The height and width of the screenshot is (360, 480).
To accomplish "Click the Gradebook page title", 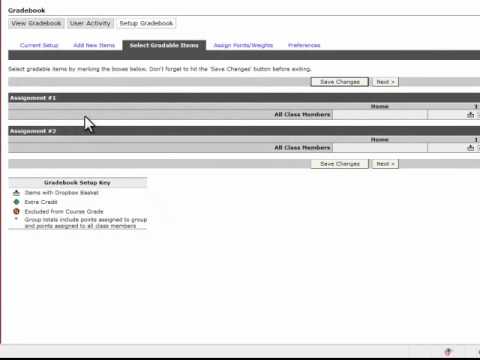I will (27, 10).
